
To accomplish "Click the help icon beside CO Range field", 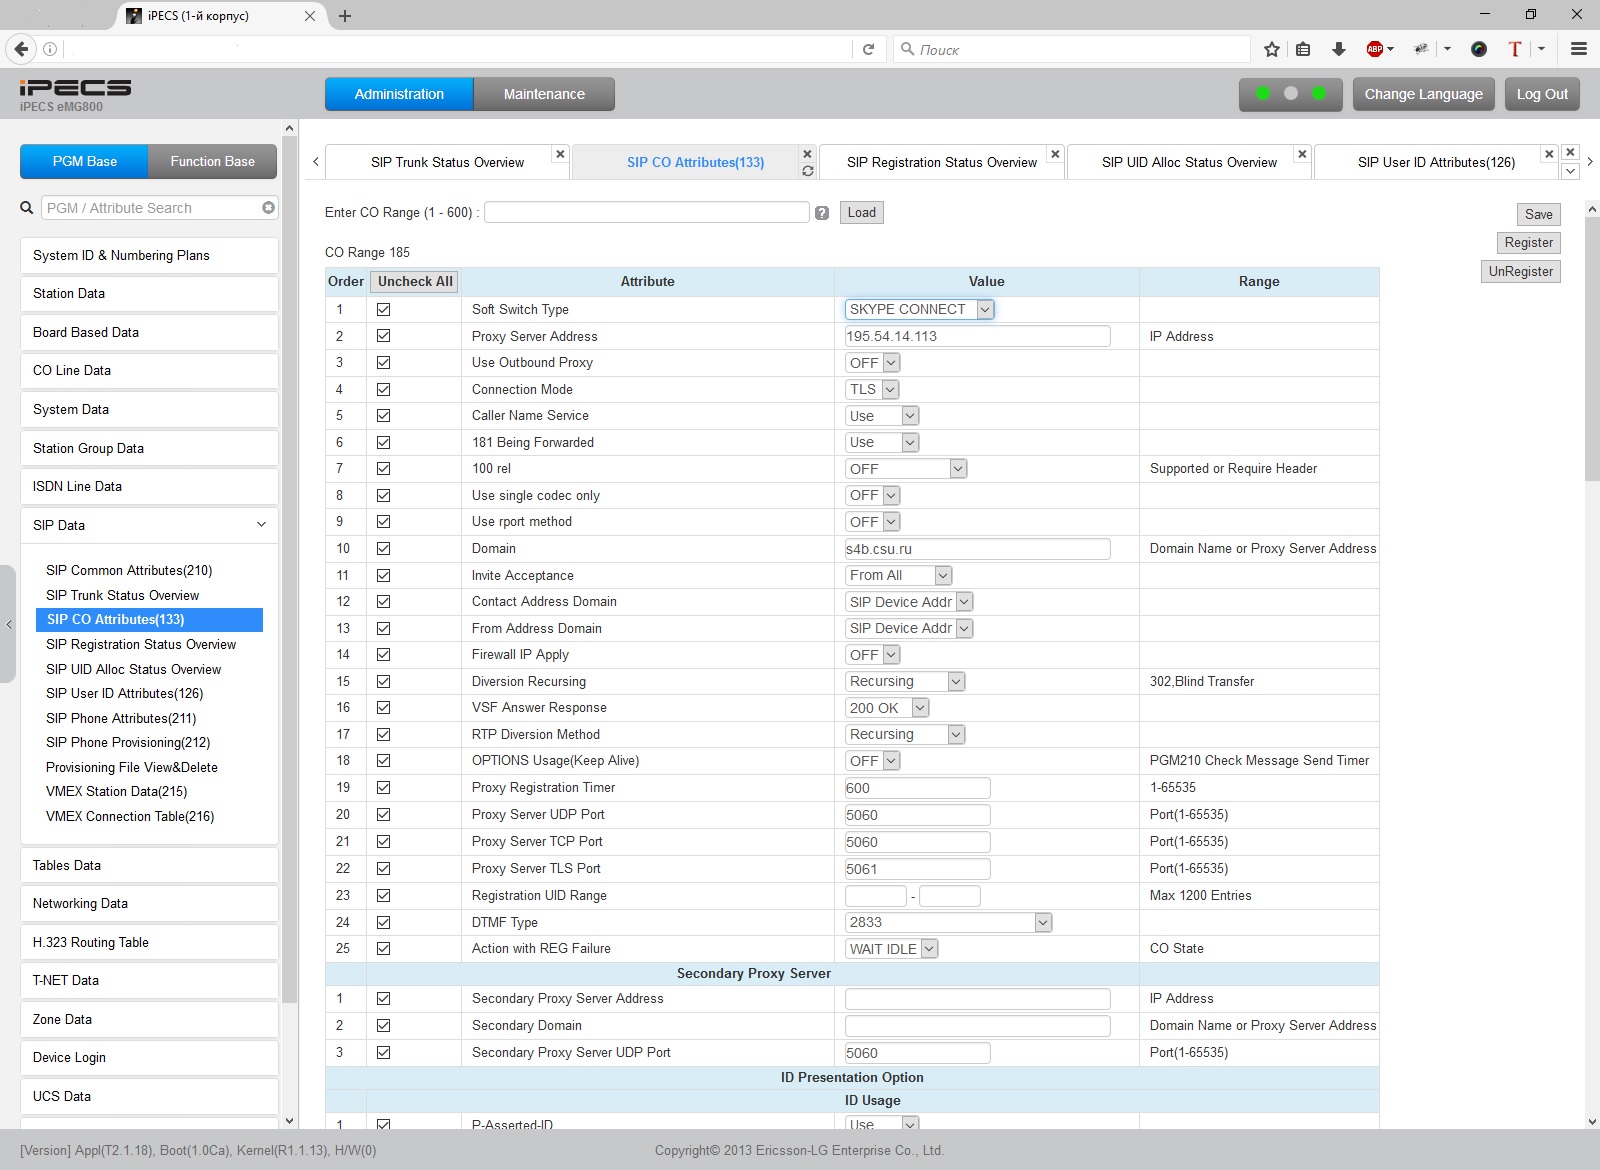I will 822,213.
